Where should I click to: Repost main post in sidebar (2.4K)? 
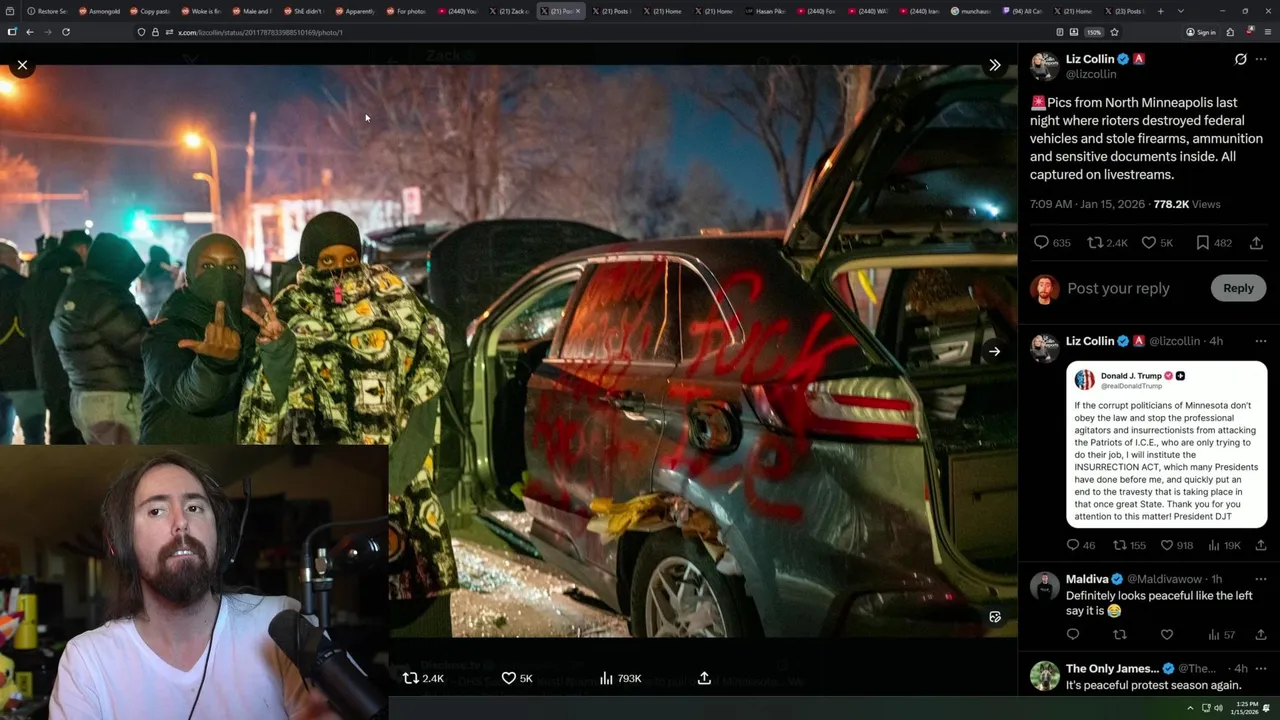[1107, 242]
